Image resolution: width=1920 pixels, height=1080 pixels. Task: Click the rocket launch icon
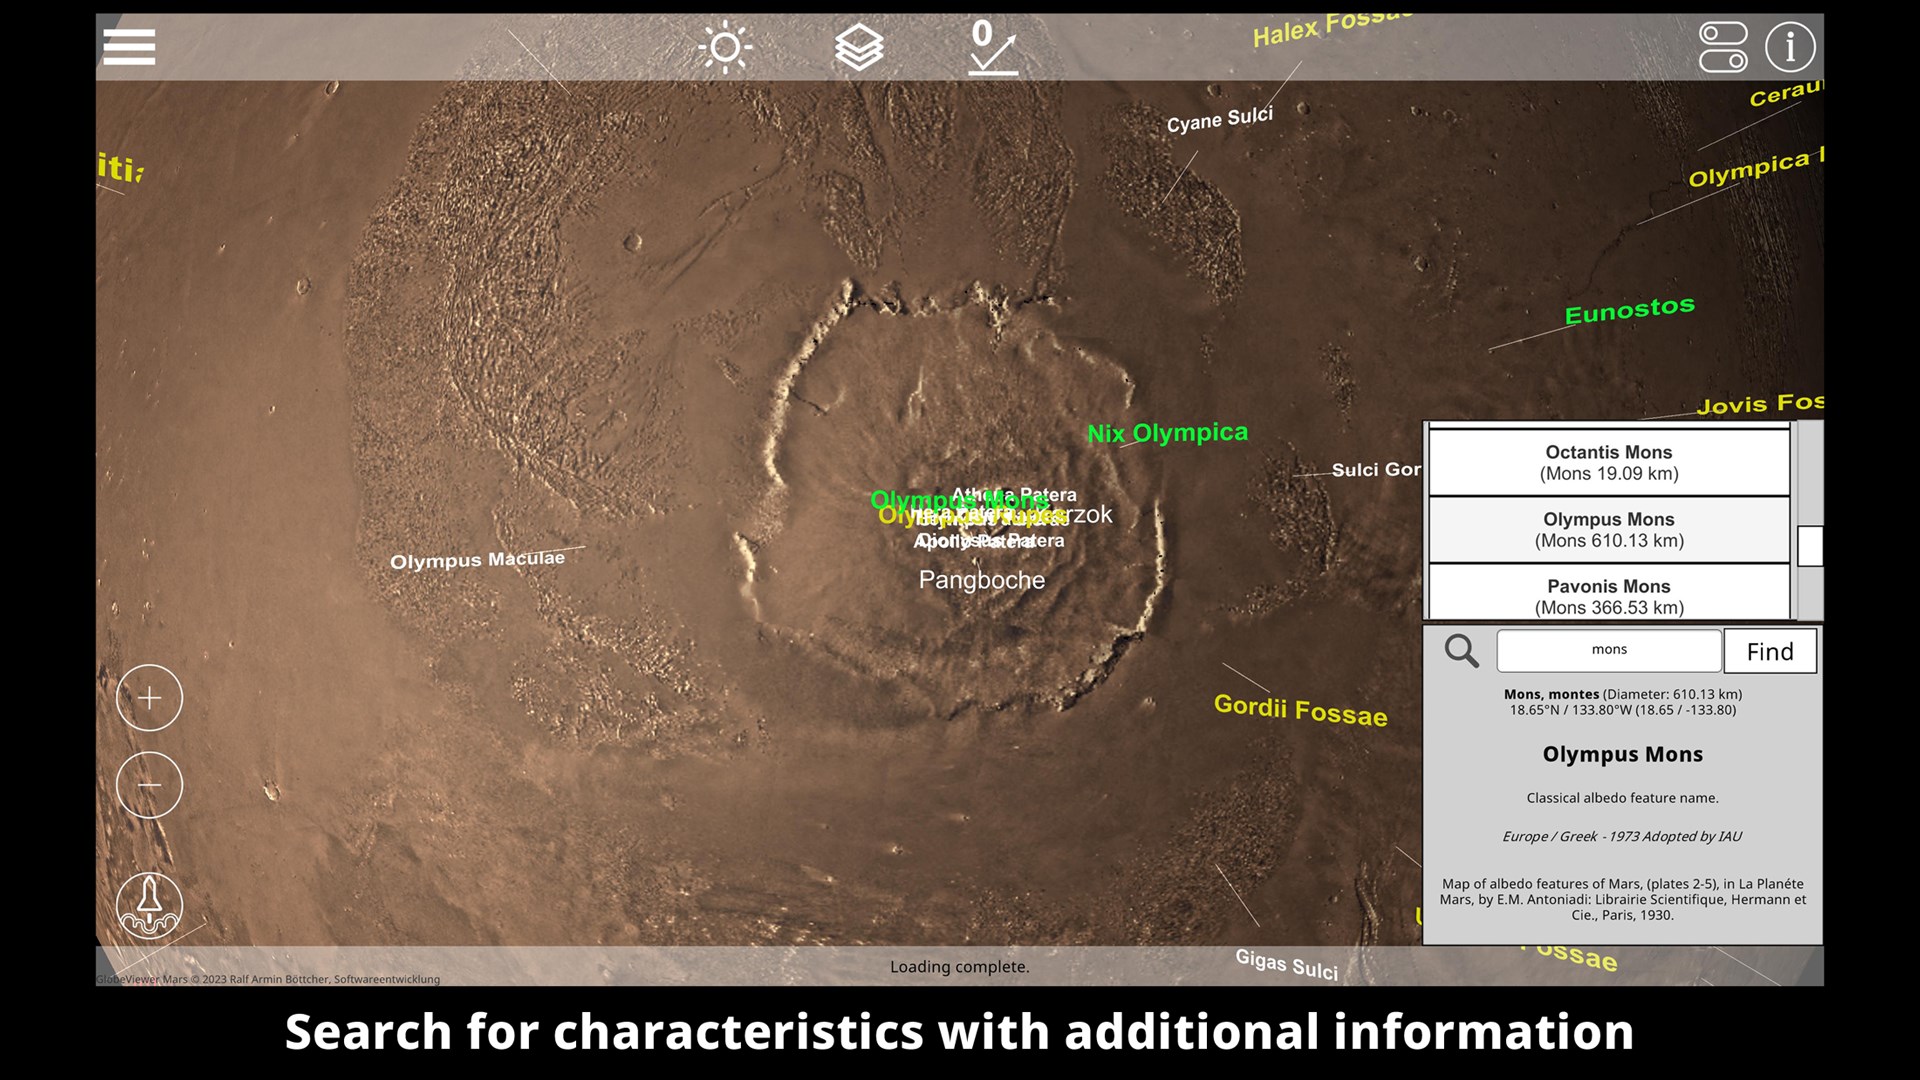149,905
